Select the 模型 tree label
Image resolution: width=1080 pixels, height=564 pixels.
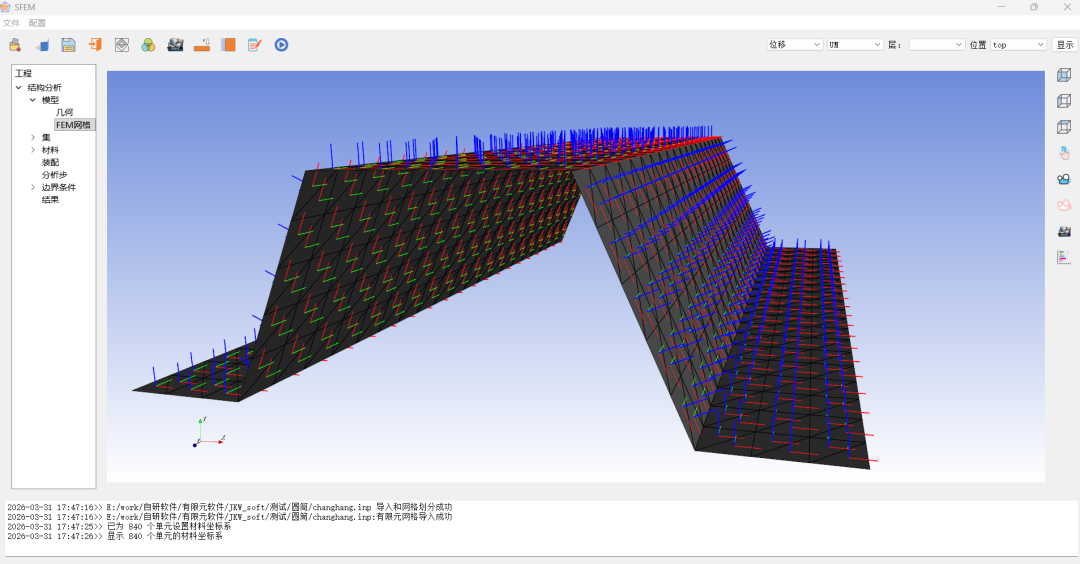click(x=50, y=100)
